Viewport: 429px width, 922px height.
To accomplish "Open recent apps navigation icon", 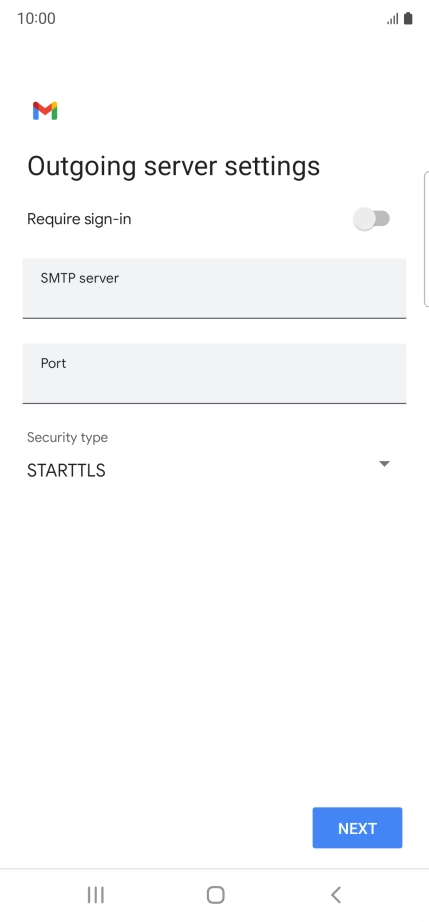I will point(95,895).
